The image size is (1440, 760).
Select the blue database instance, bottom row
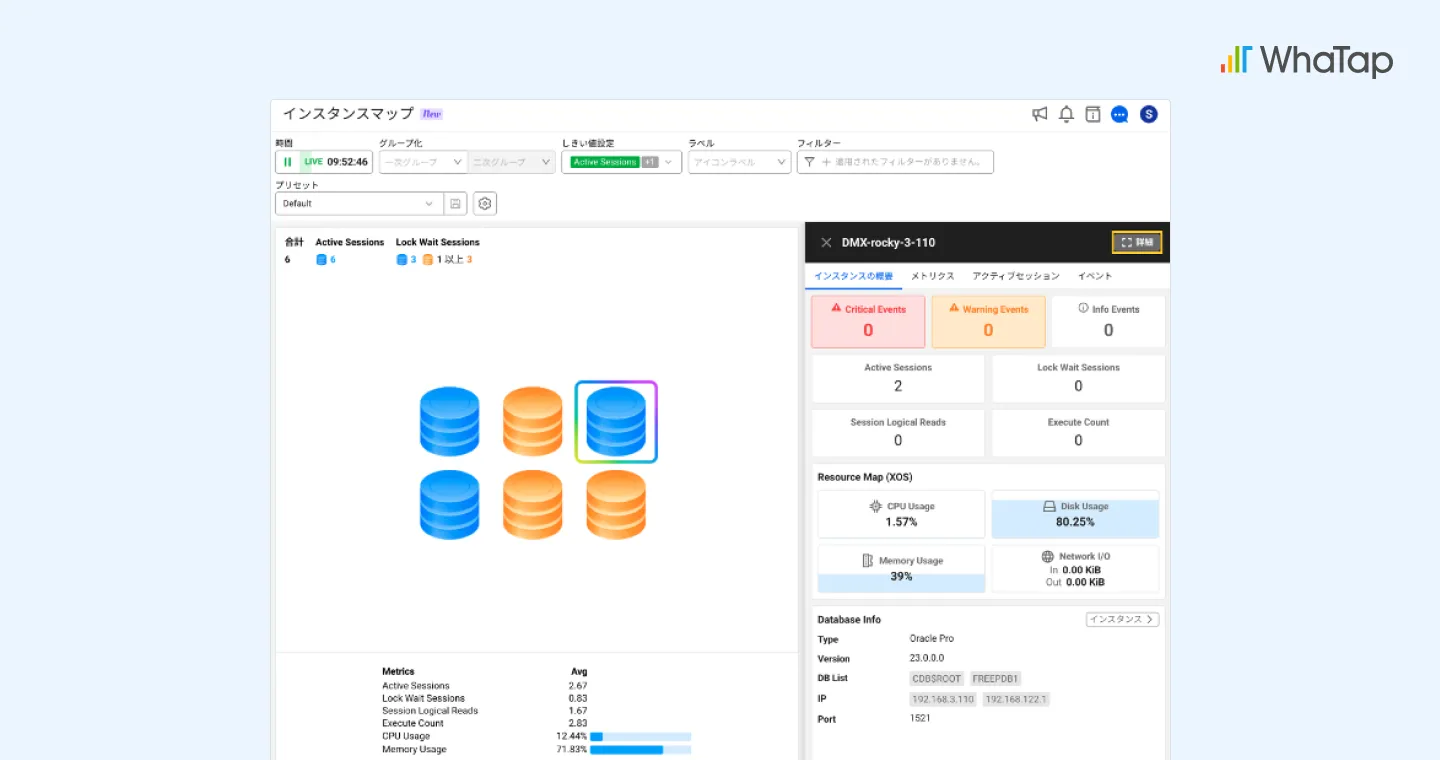[x=450, y=504]
